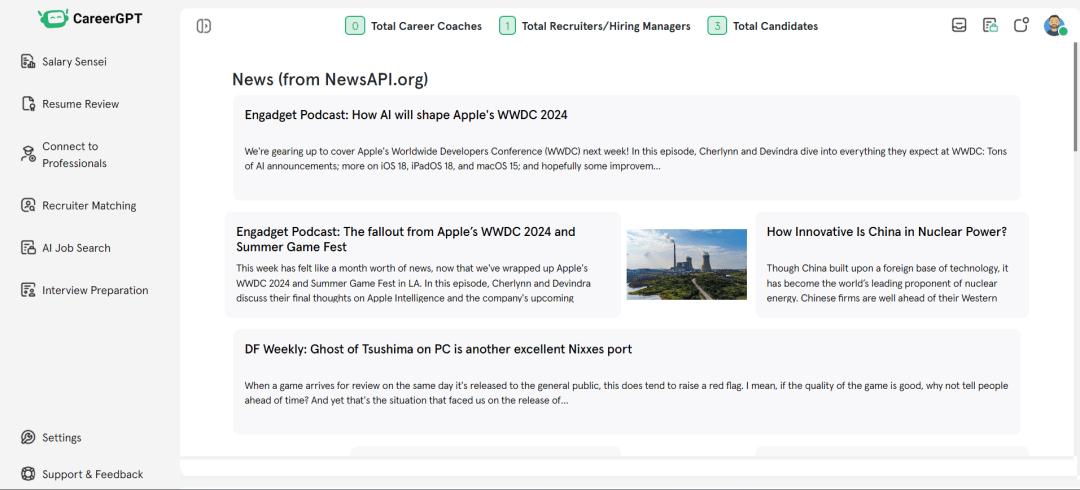The height and width of the screenshot is (490, 1080).
Task: Click the Interview Preparation sidebar icon
Action: pos(28,290)
